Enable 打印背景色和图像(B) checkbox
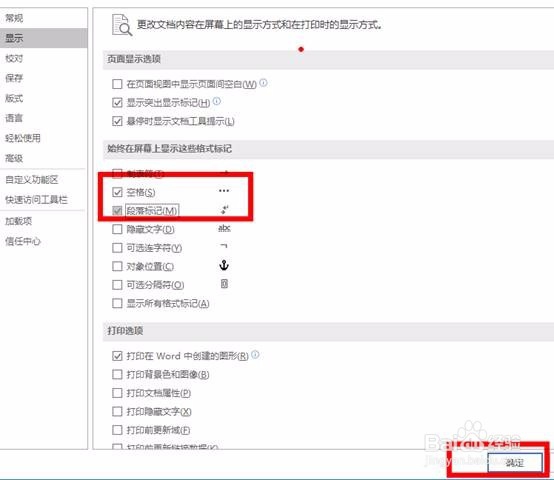 pyautogui.click(x=117, y=374)
